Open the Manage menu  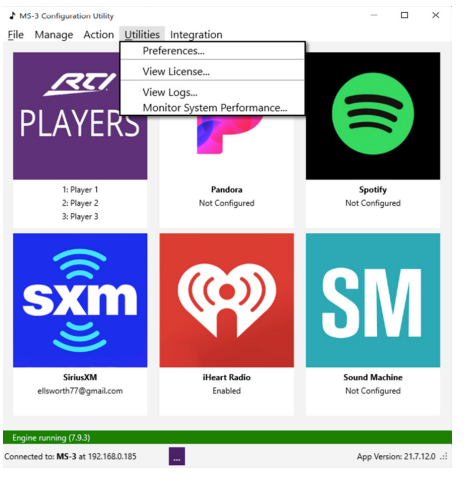54,35
